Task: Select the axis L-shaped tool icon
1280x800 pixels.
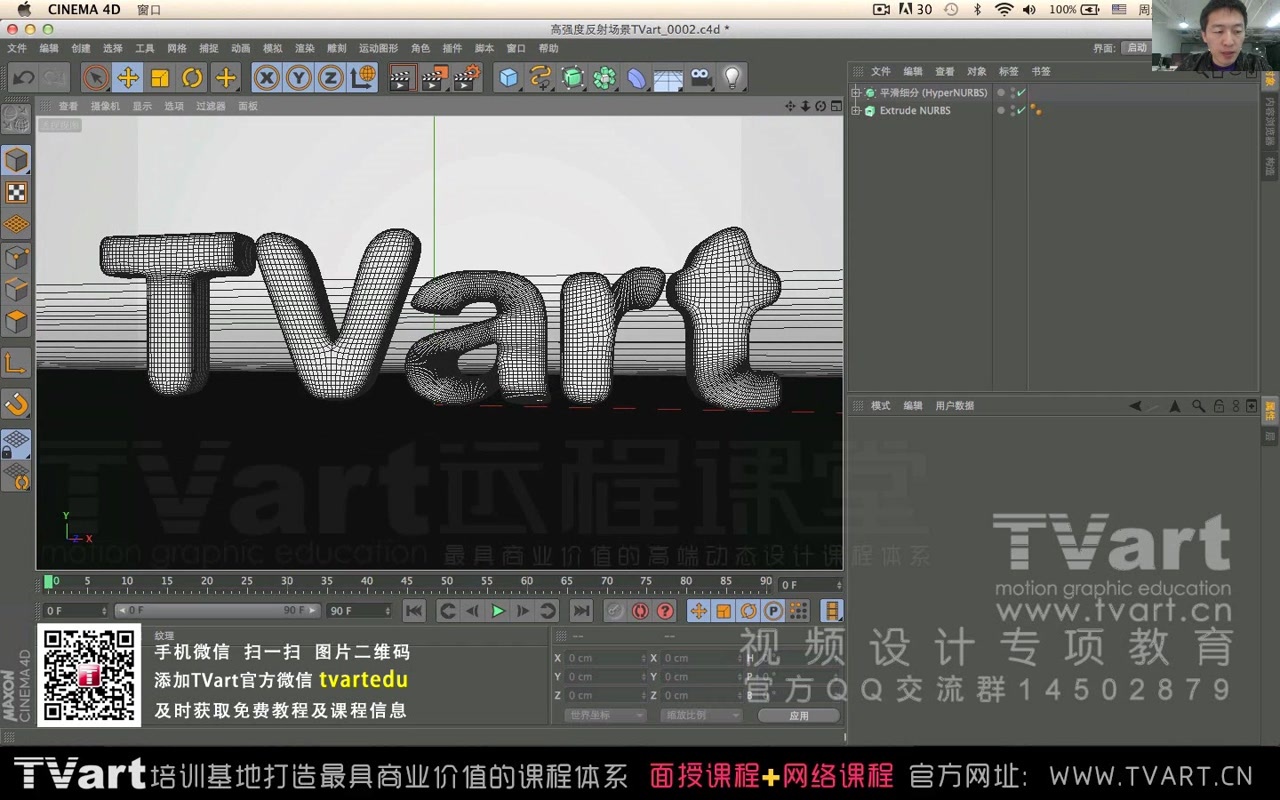Action: point(16,363)
